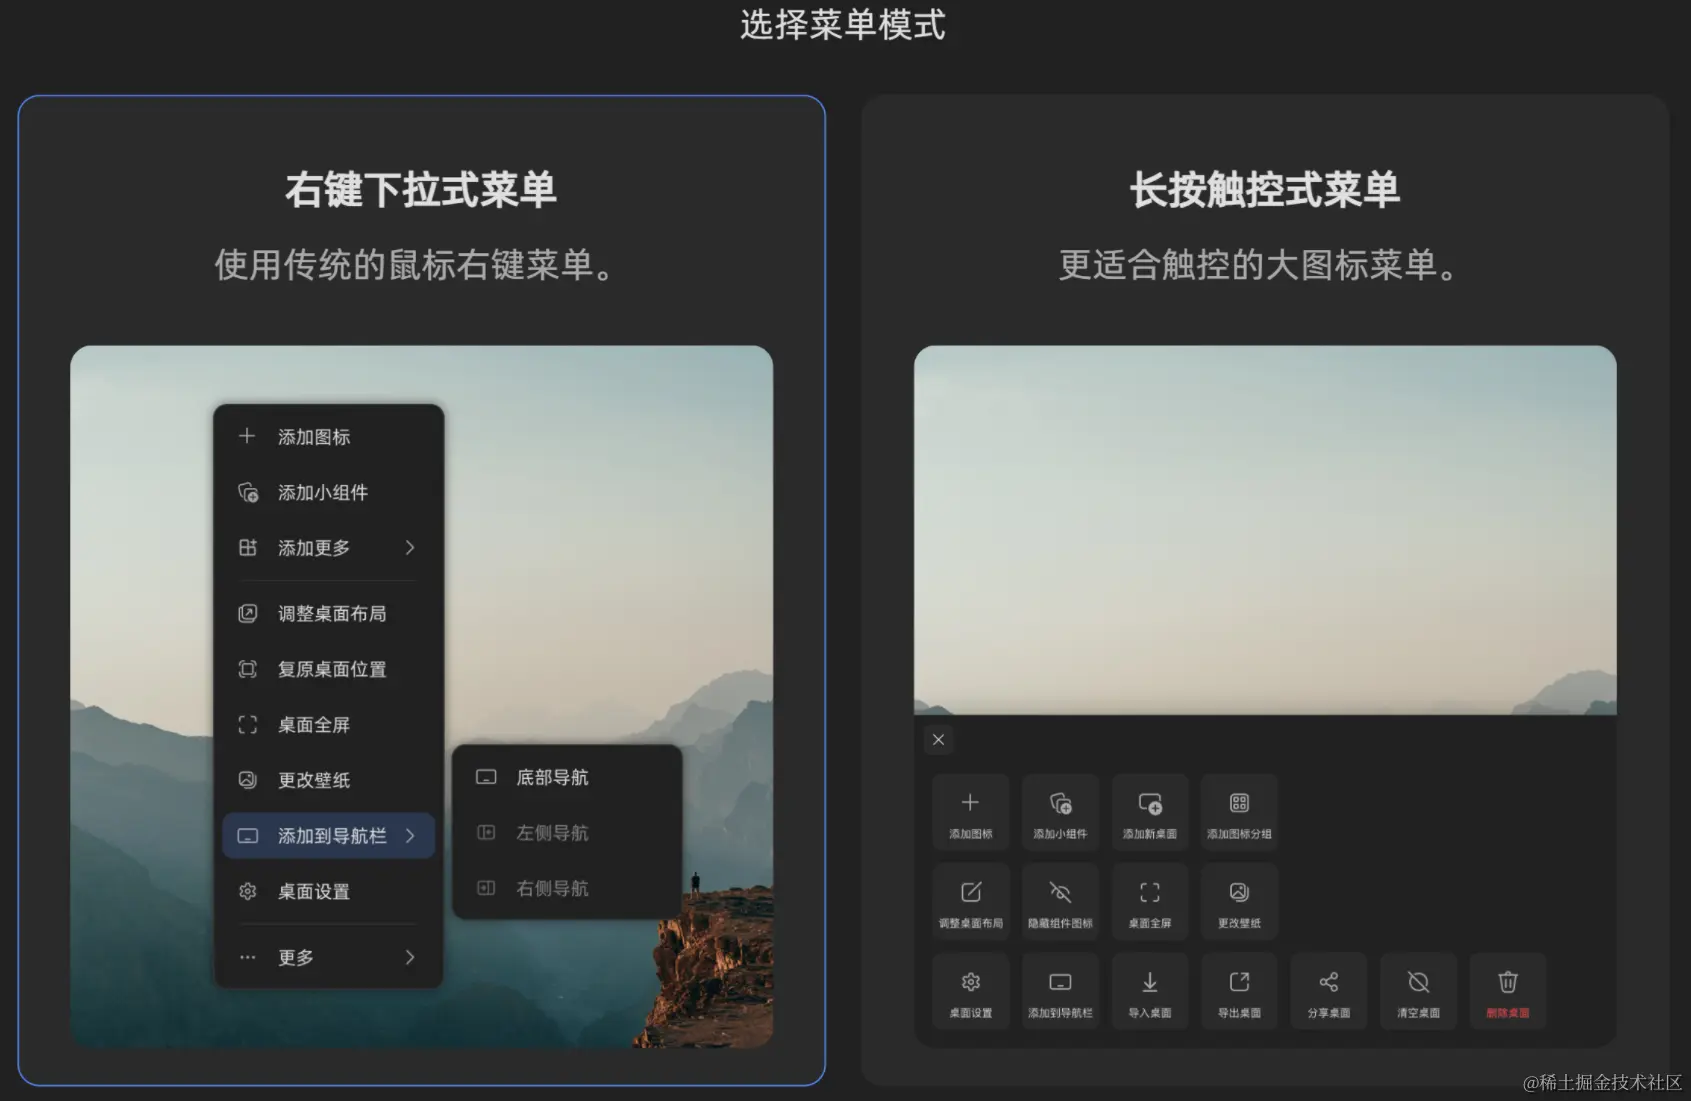
Task: Click 调整桌面布局 tile in the touch menu grid
Action: [970, 902]
